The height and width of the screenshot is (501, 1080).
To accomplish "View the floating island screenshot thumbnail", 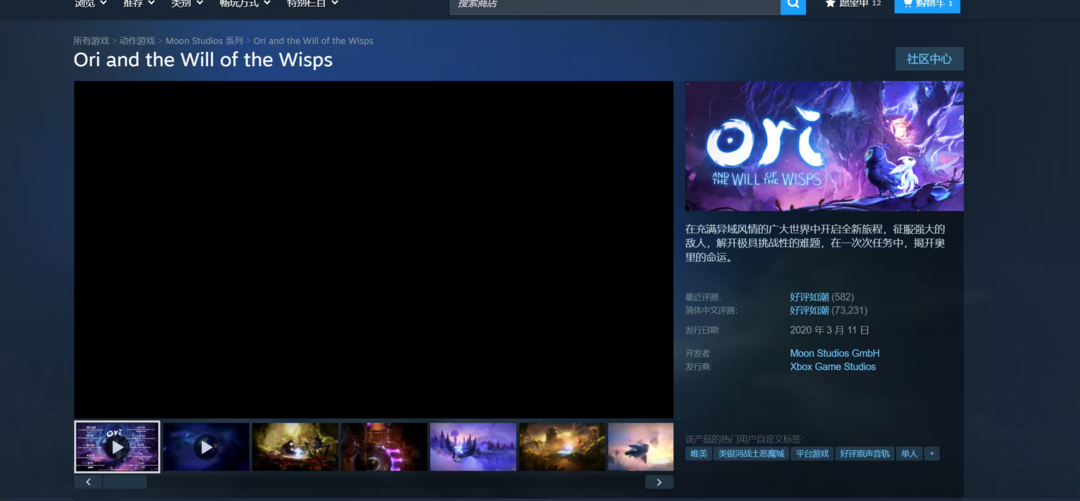I will point(641,447).
